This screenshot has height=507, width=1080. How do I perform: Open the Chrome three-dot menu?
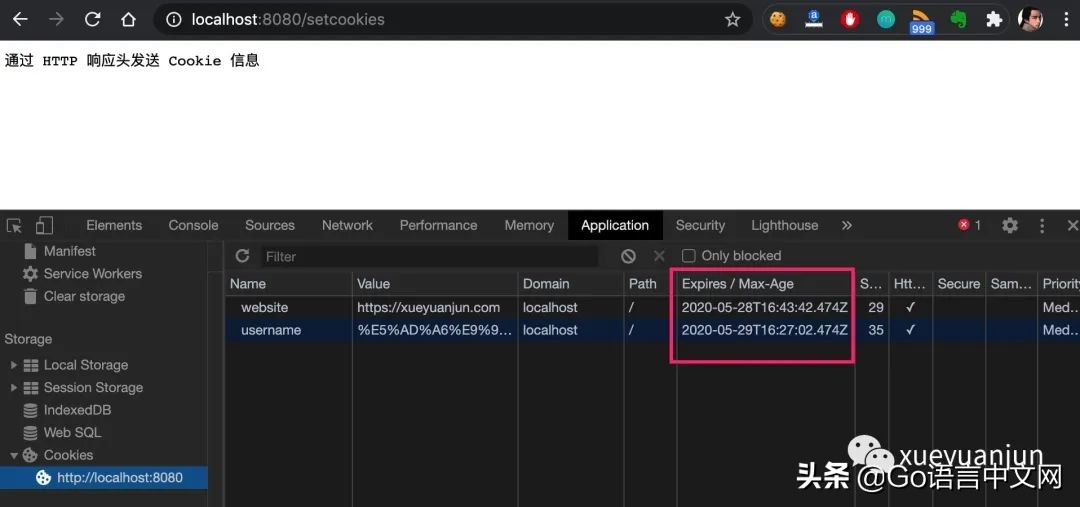point(1066,19)
